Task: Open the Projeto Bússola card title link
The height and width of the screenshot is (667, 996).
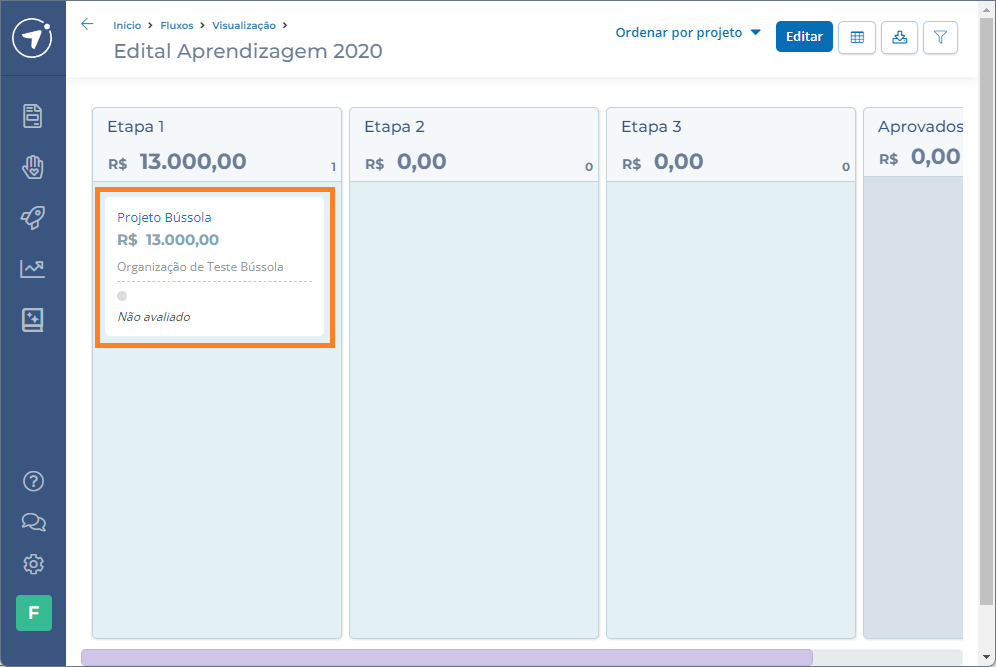Action: (164, 217)
